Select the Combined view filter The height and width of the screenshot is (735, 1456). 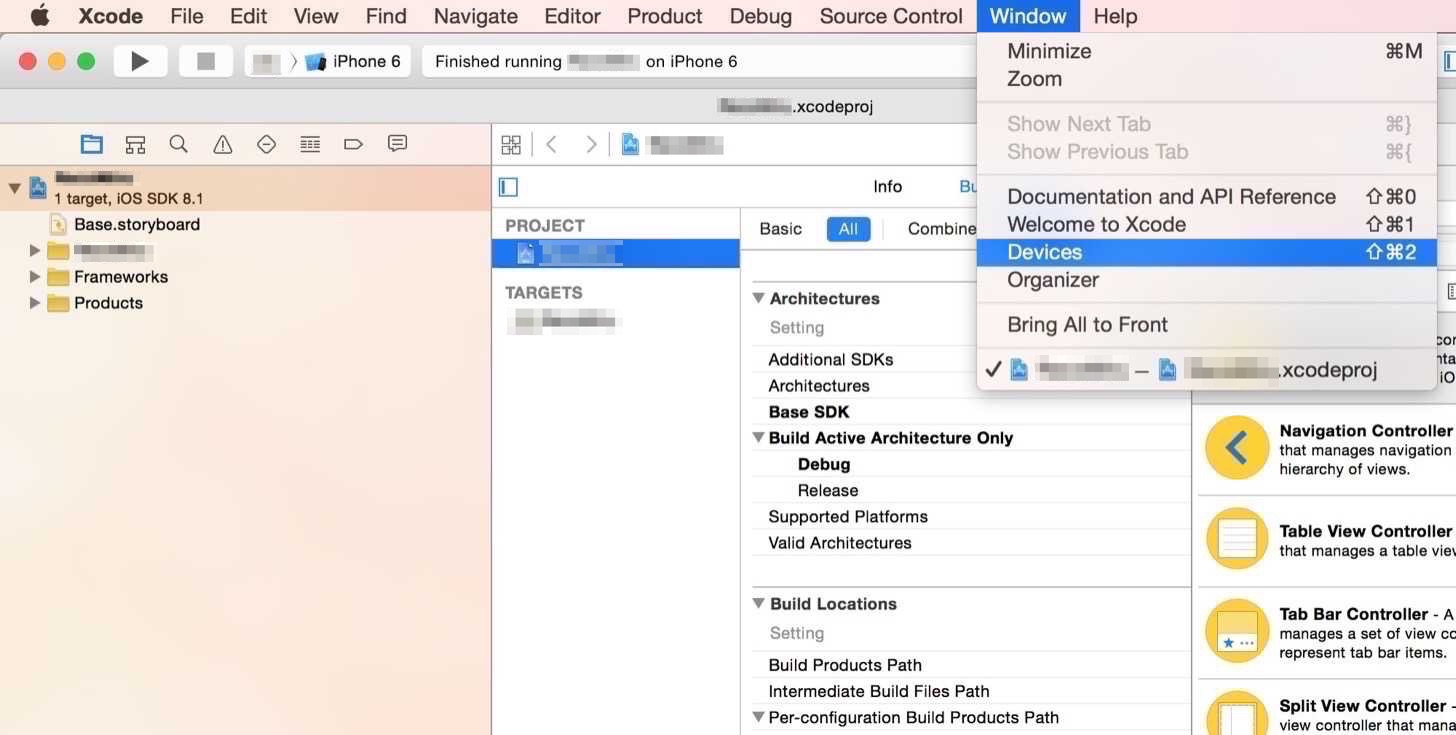tap(941, 229)
